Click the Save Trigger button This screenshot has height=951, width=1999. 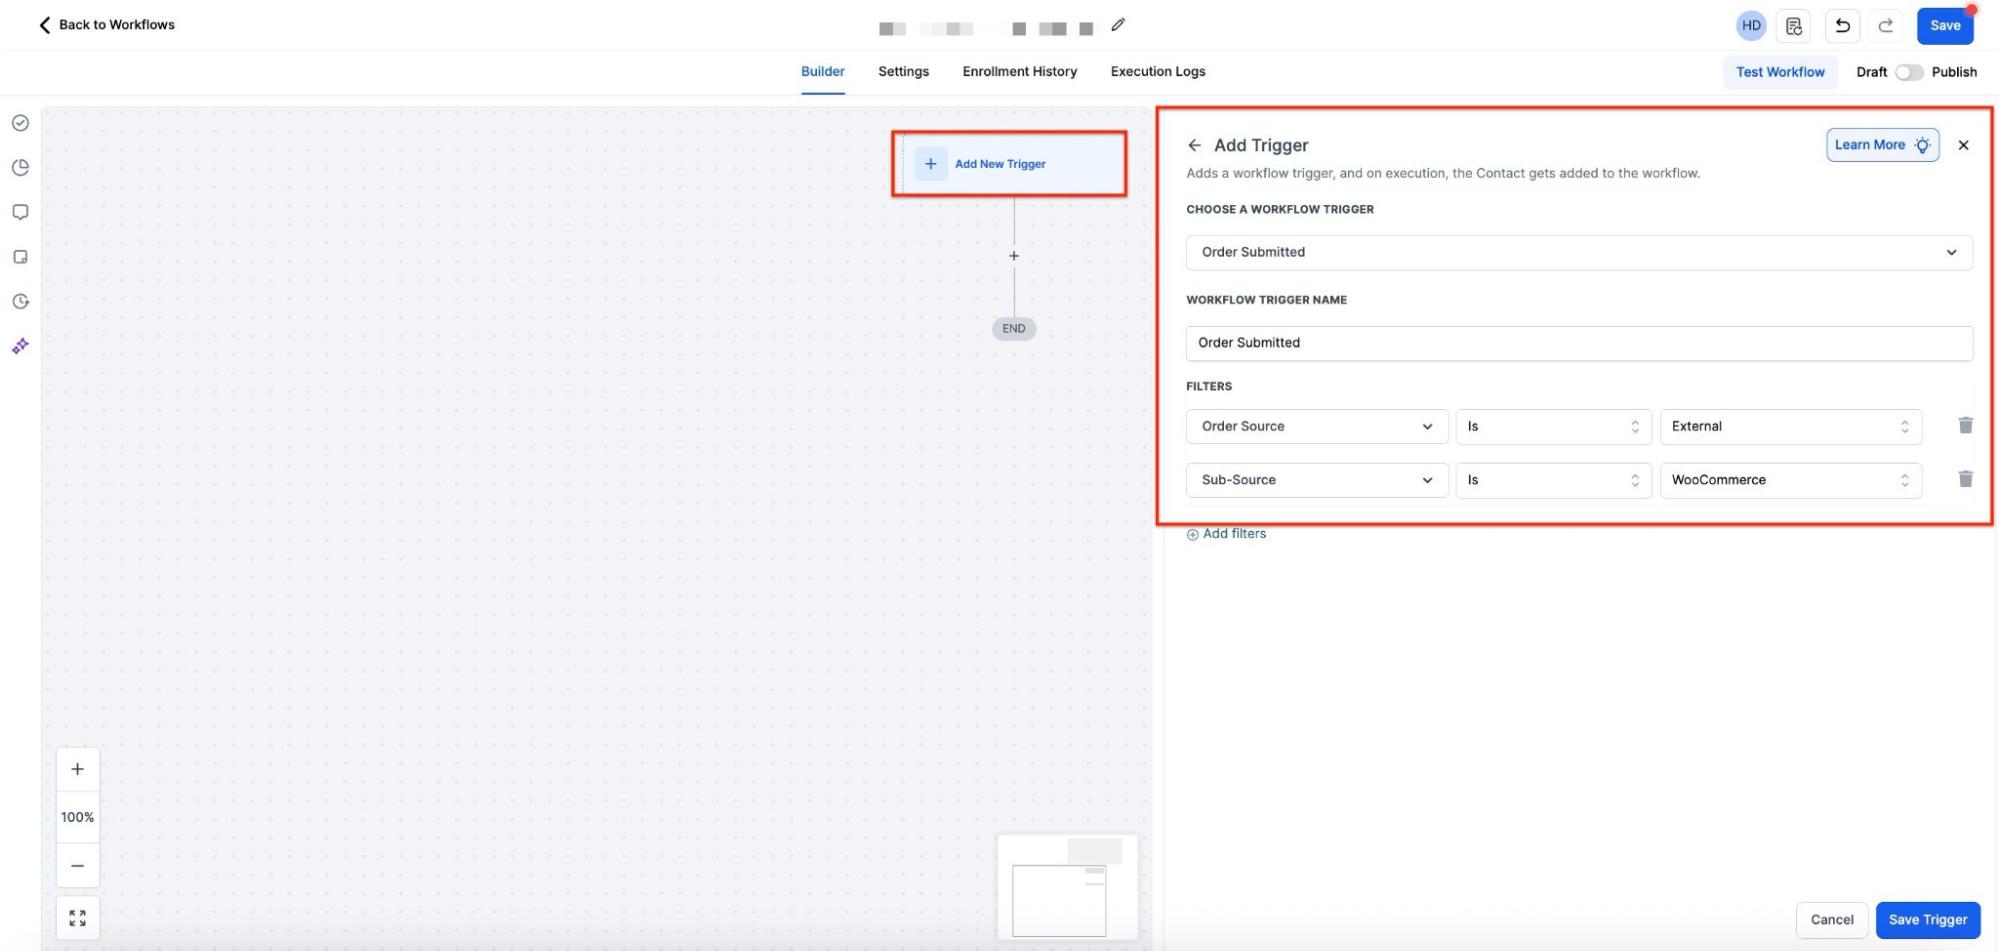[x=1927, y=920]
